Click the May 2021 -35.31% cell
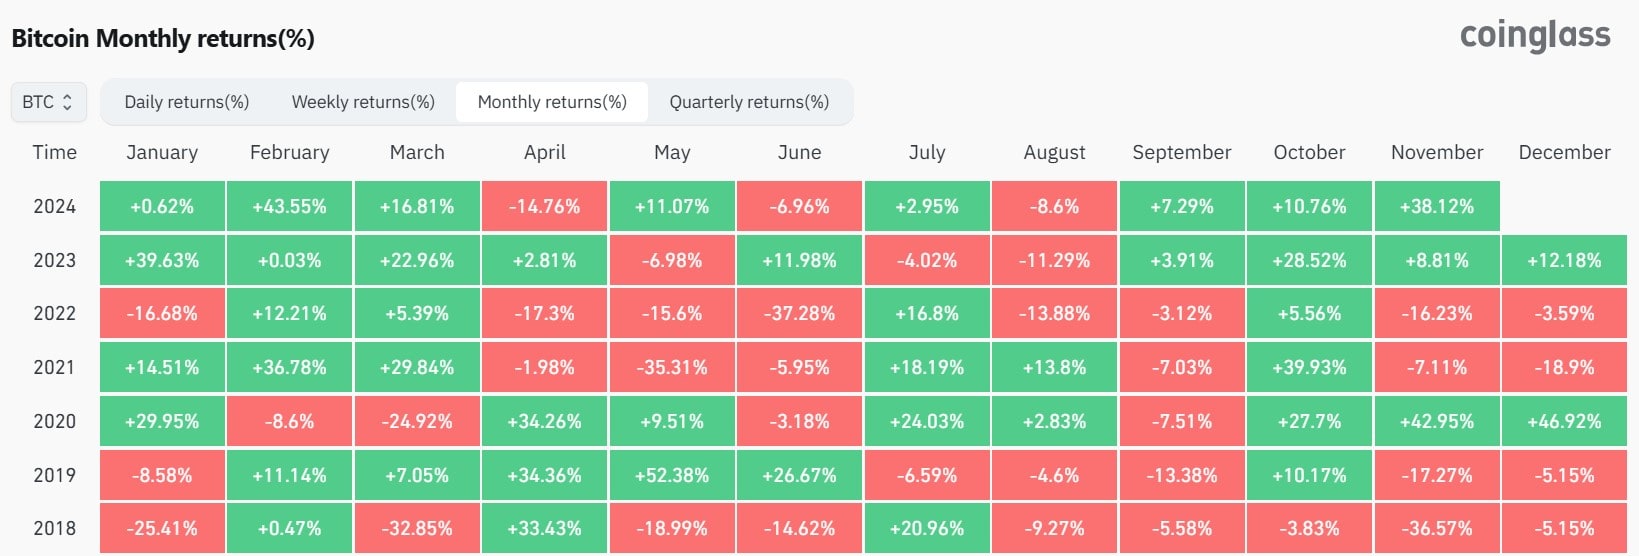Viewport: 1639px width, 556px height. coord(672,368)
